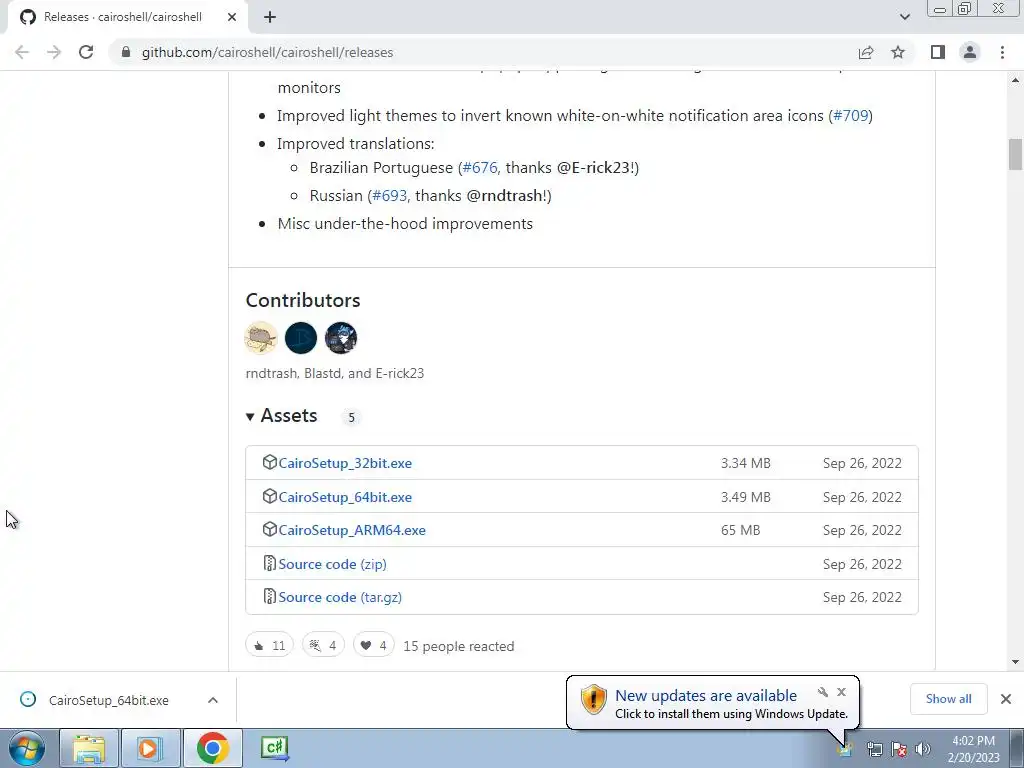Image resolution: width=1024 pixels, height=768 pixels.
Task: Bookmark this page with the star icon
Action: [x=898, y=52]
